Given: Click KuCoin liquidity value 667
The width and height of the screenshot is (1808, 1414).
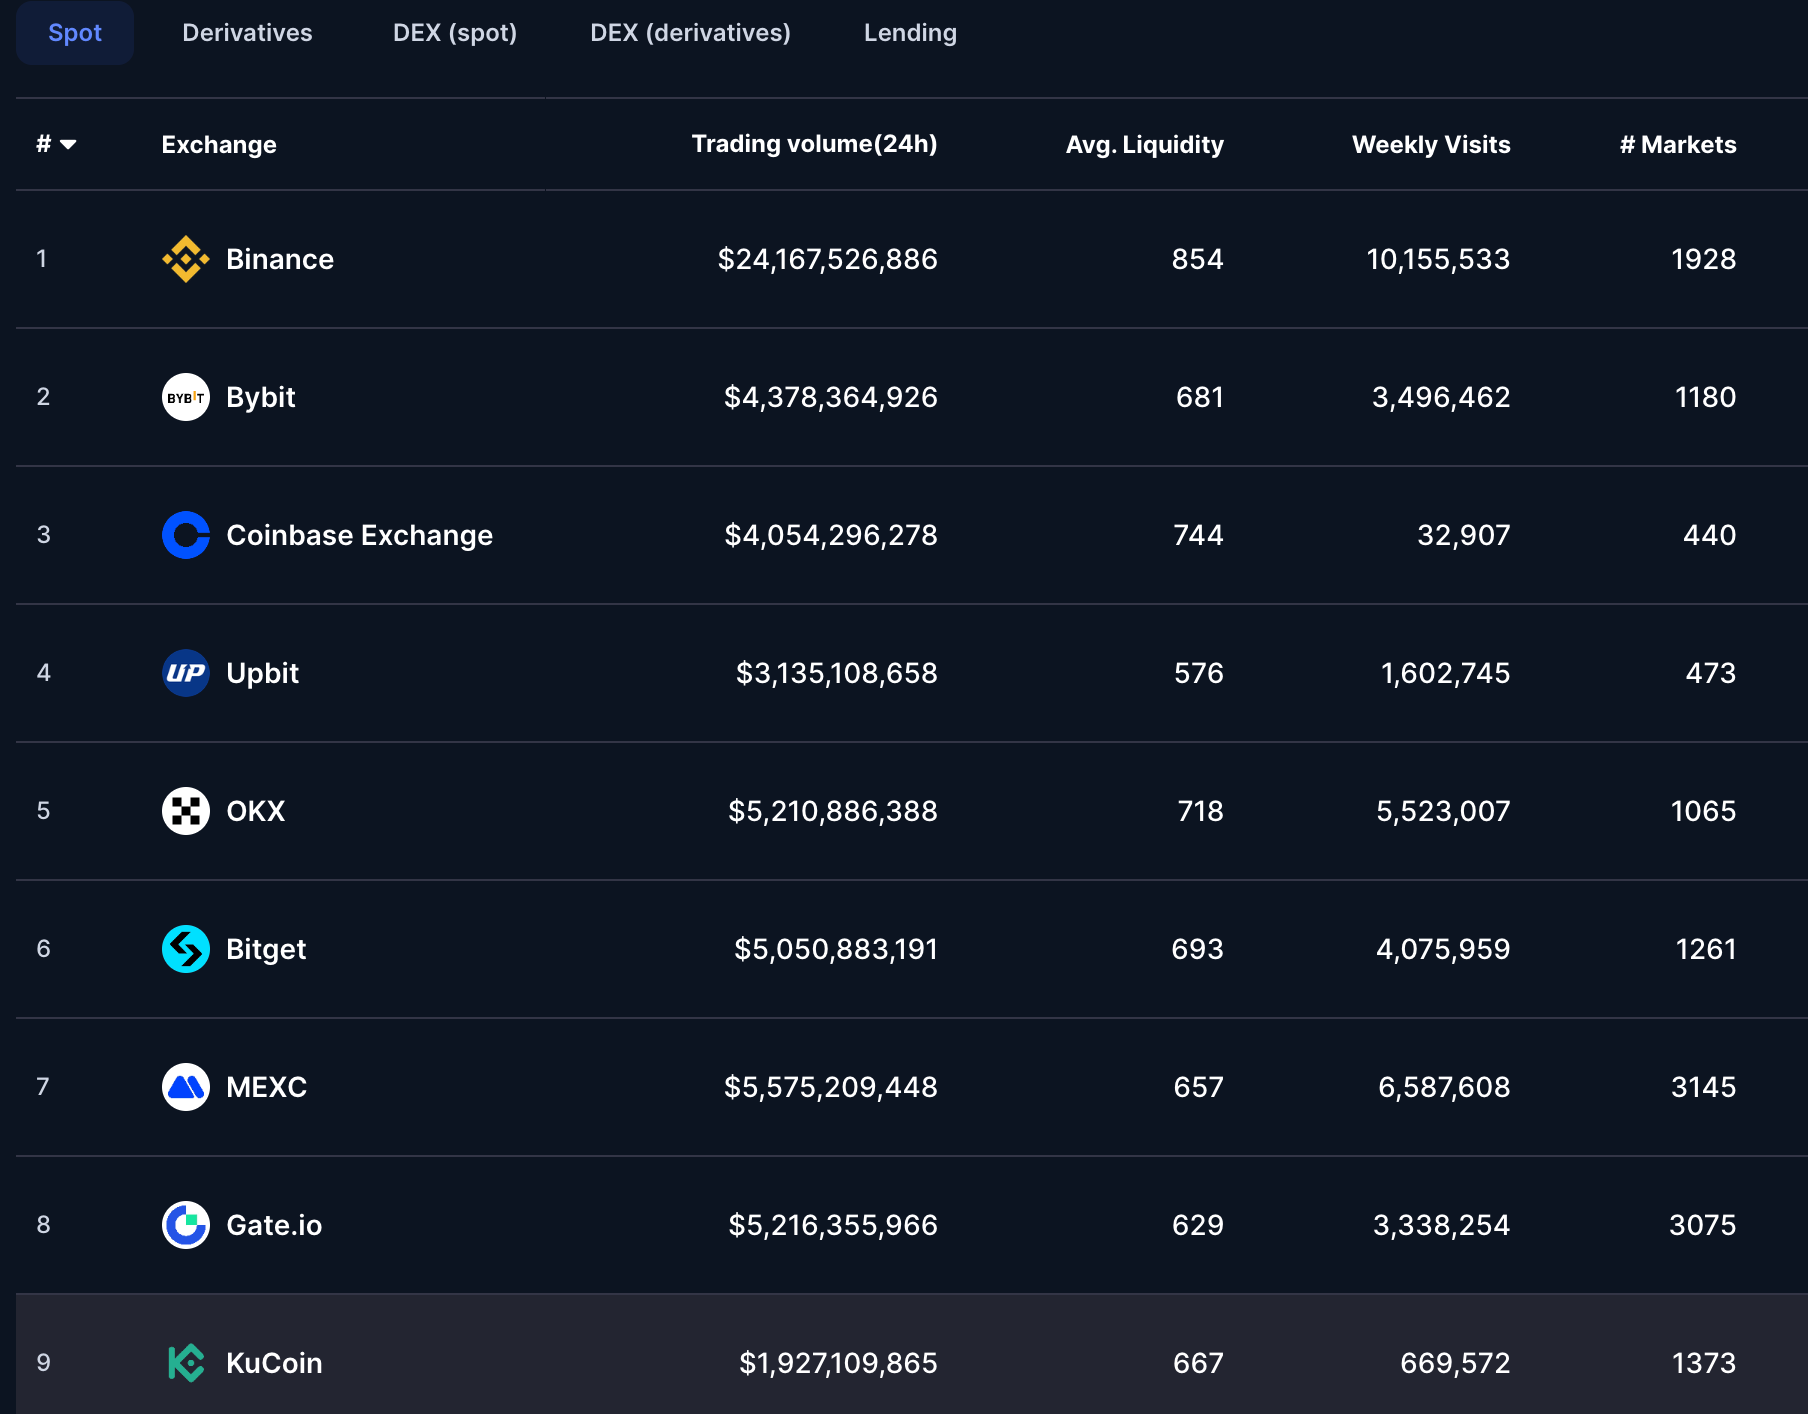Looking at the screenshot, I should pos(1199,1363).
